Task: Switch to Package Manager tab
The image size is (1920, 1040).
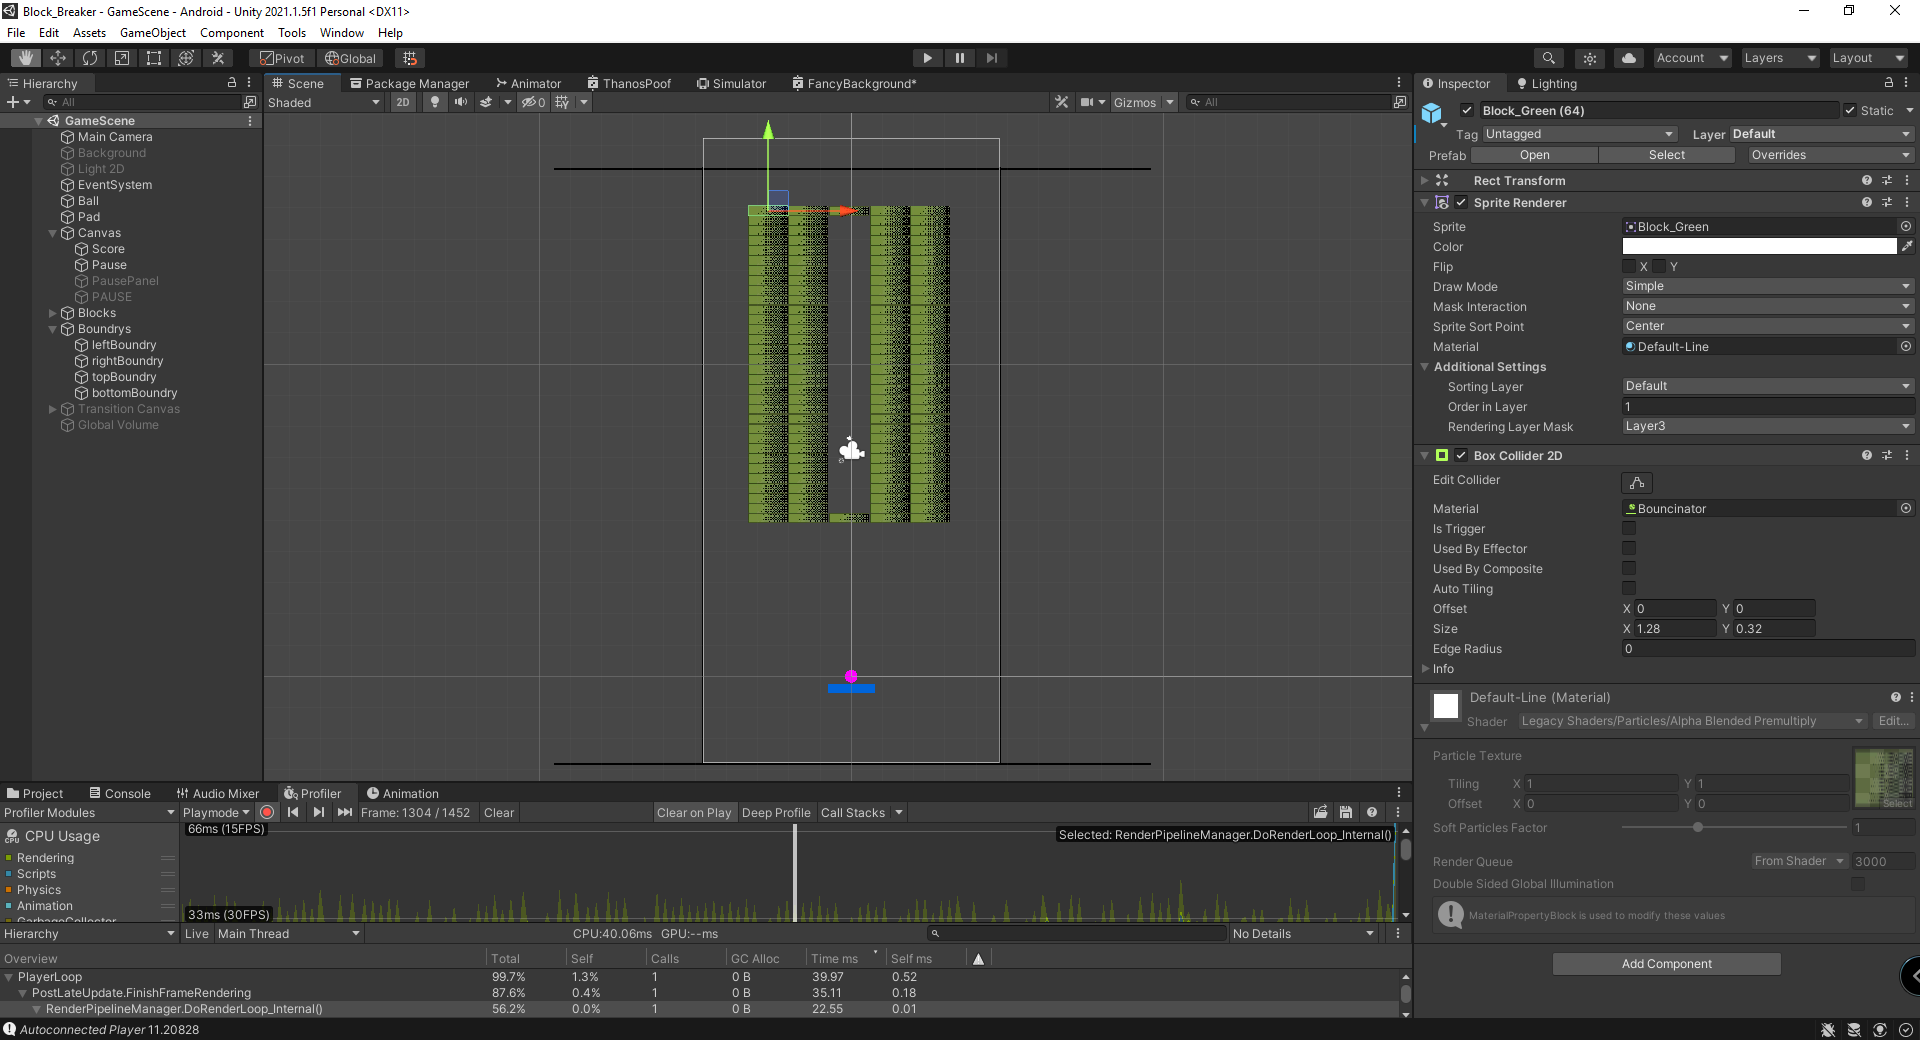Action: click(x=409, y=83)
